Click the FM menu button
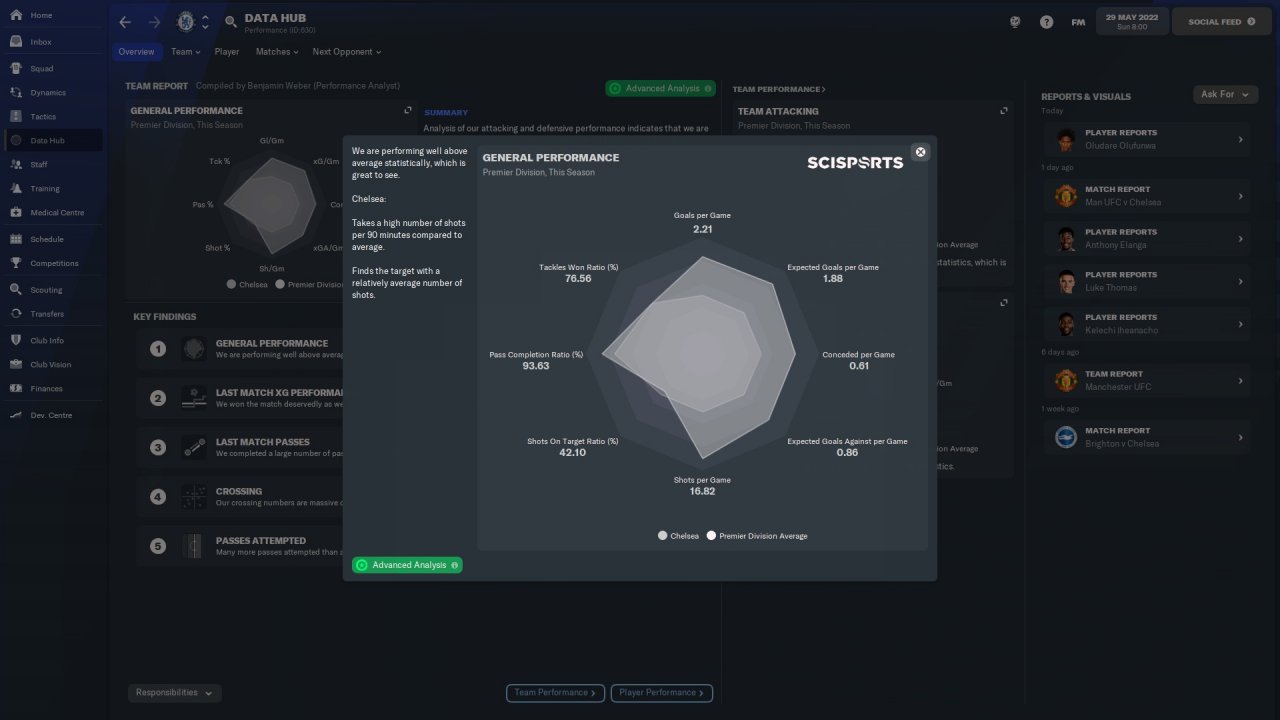 pyautogui.click(x=1078, y=22)
